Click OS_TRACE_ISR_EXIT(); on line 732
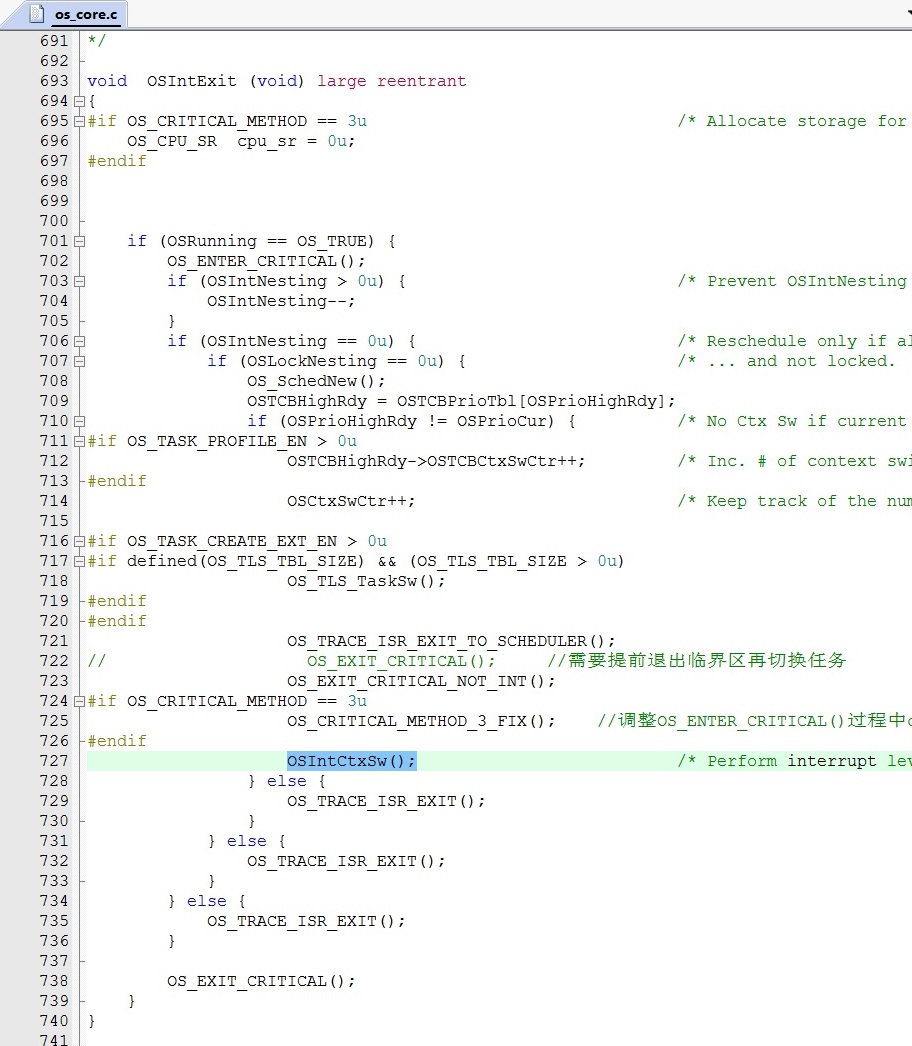This screenshot has width=912, height=1046. pyautogui.click(x=346, y=862)
